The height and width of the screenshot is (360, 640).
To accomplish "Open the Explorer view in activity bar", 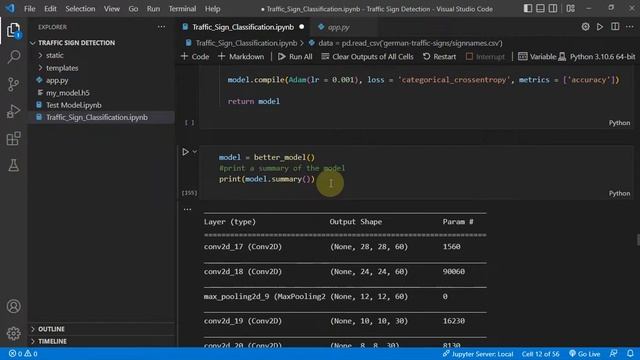I will coord(13,30).
